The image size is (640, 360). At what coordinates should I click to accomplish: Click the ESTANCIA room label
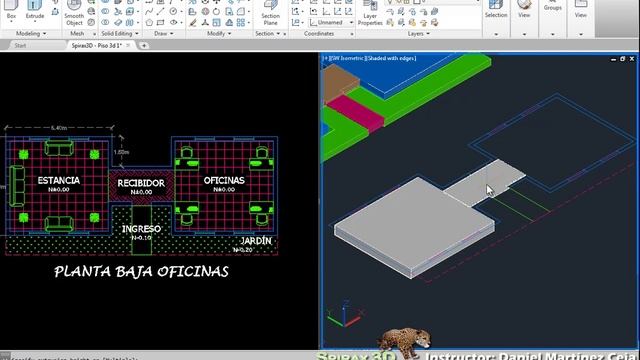coord(59,180)
